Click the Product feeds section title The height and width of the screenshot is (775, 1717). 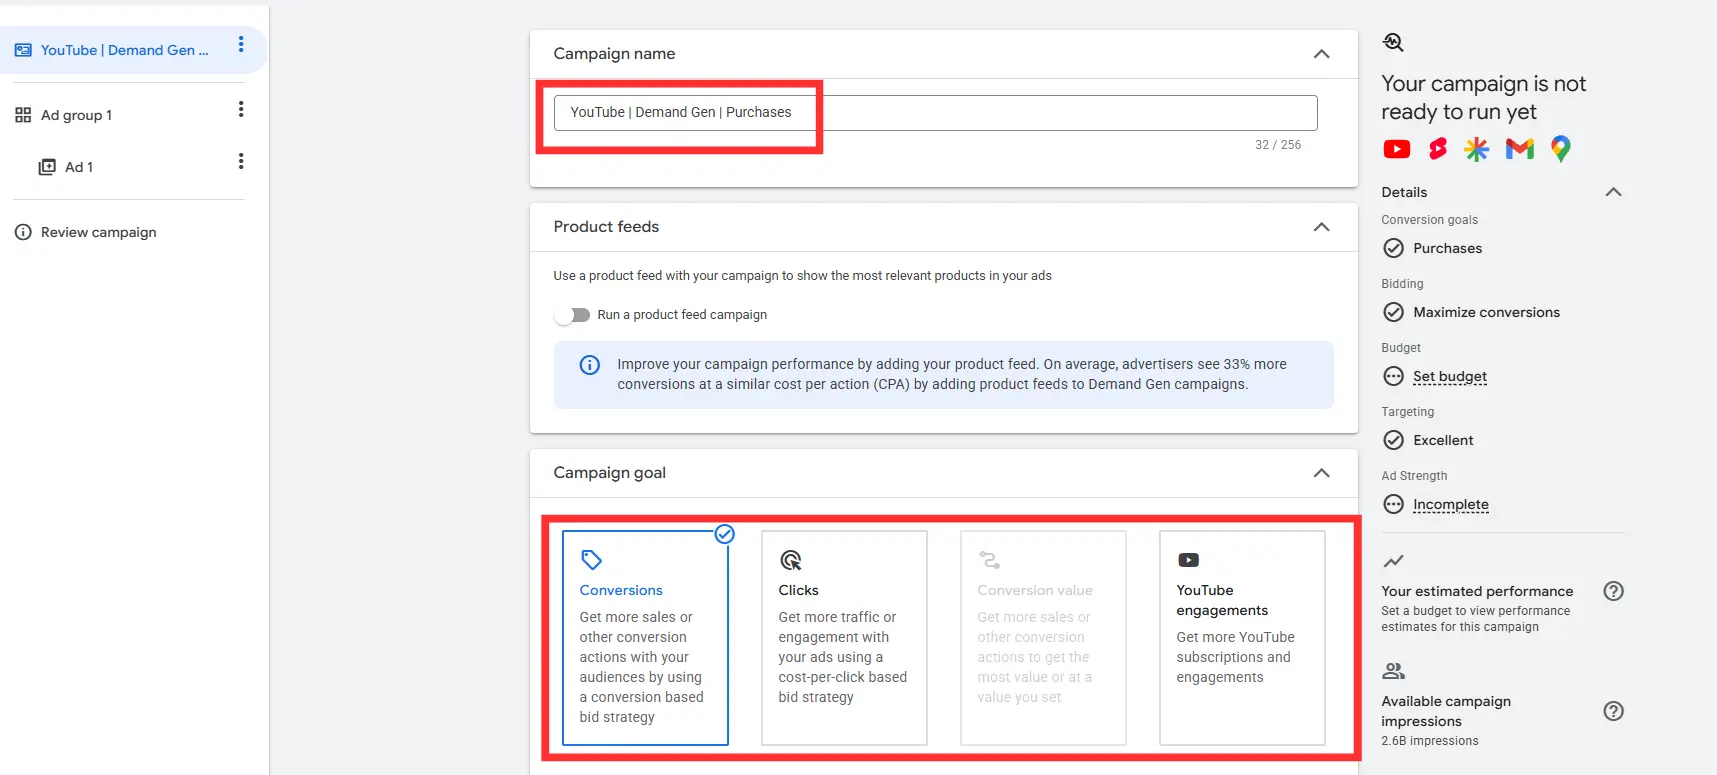pyautogui.click(x=606, y=227)
